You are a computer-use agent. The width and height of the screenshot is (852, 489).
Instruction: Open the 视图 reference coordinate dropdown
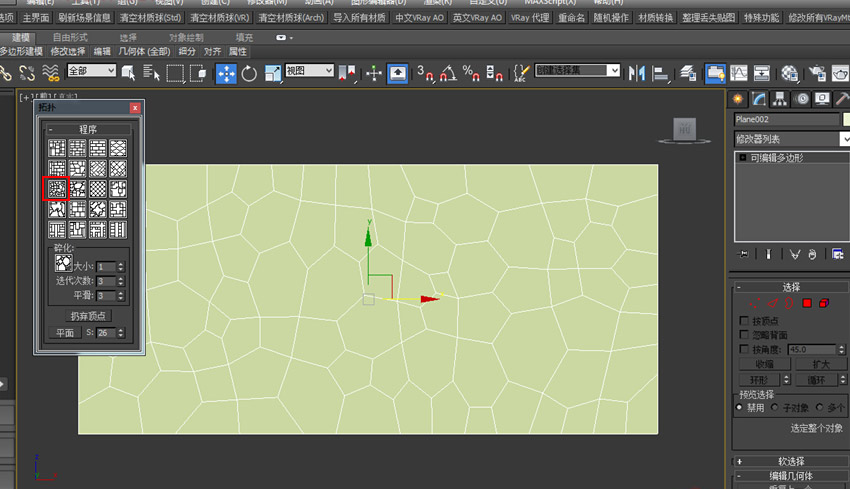[x=309, y=71]
